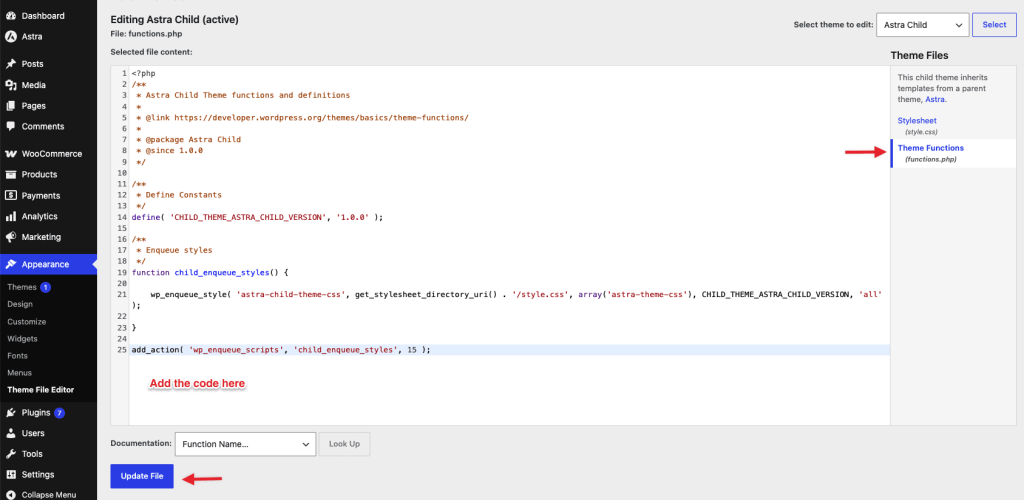Open the Function Name documentation dropdown
Image resolution: width=1024 pixels, height=500 pixels.
[x=246, y=444]
